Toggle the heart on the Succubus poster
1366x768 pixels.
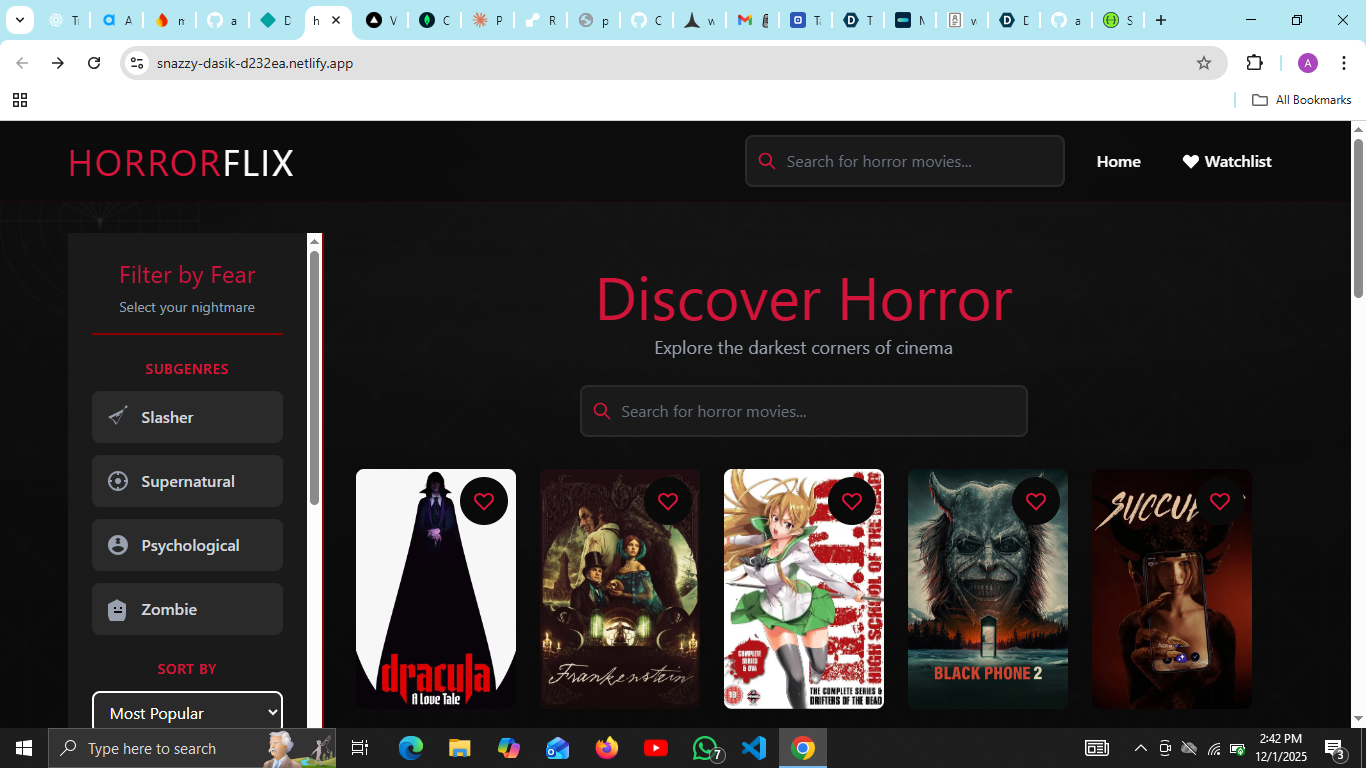[x=1220, y=501]
